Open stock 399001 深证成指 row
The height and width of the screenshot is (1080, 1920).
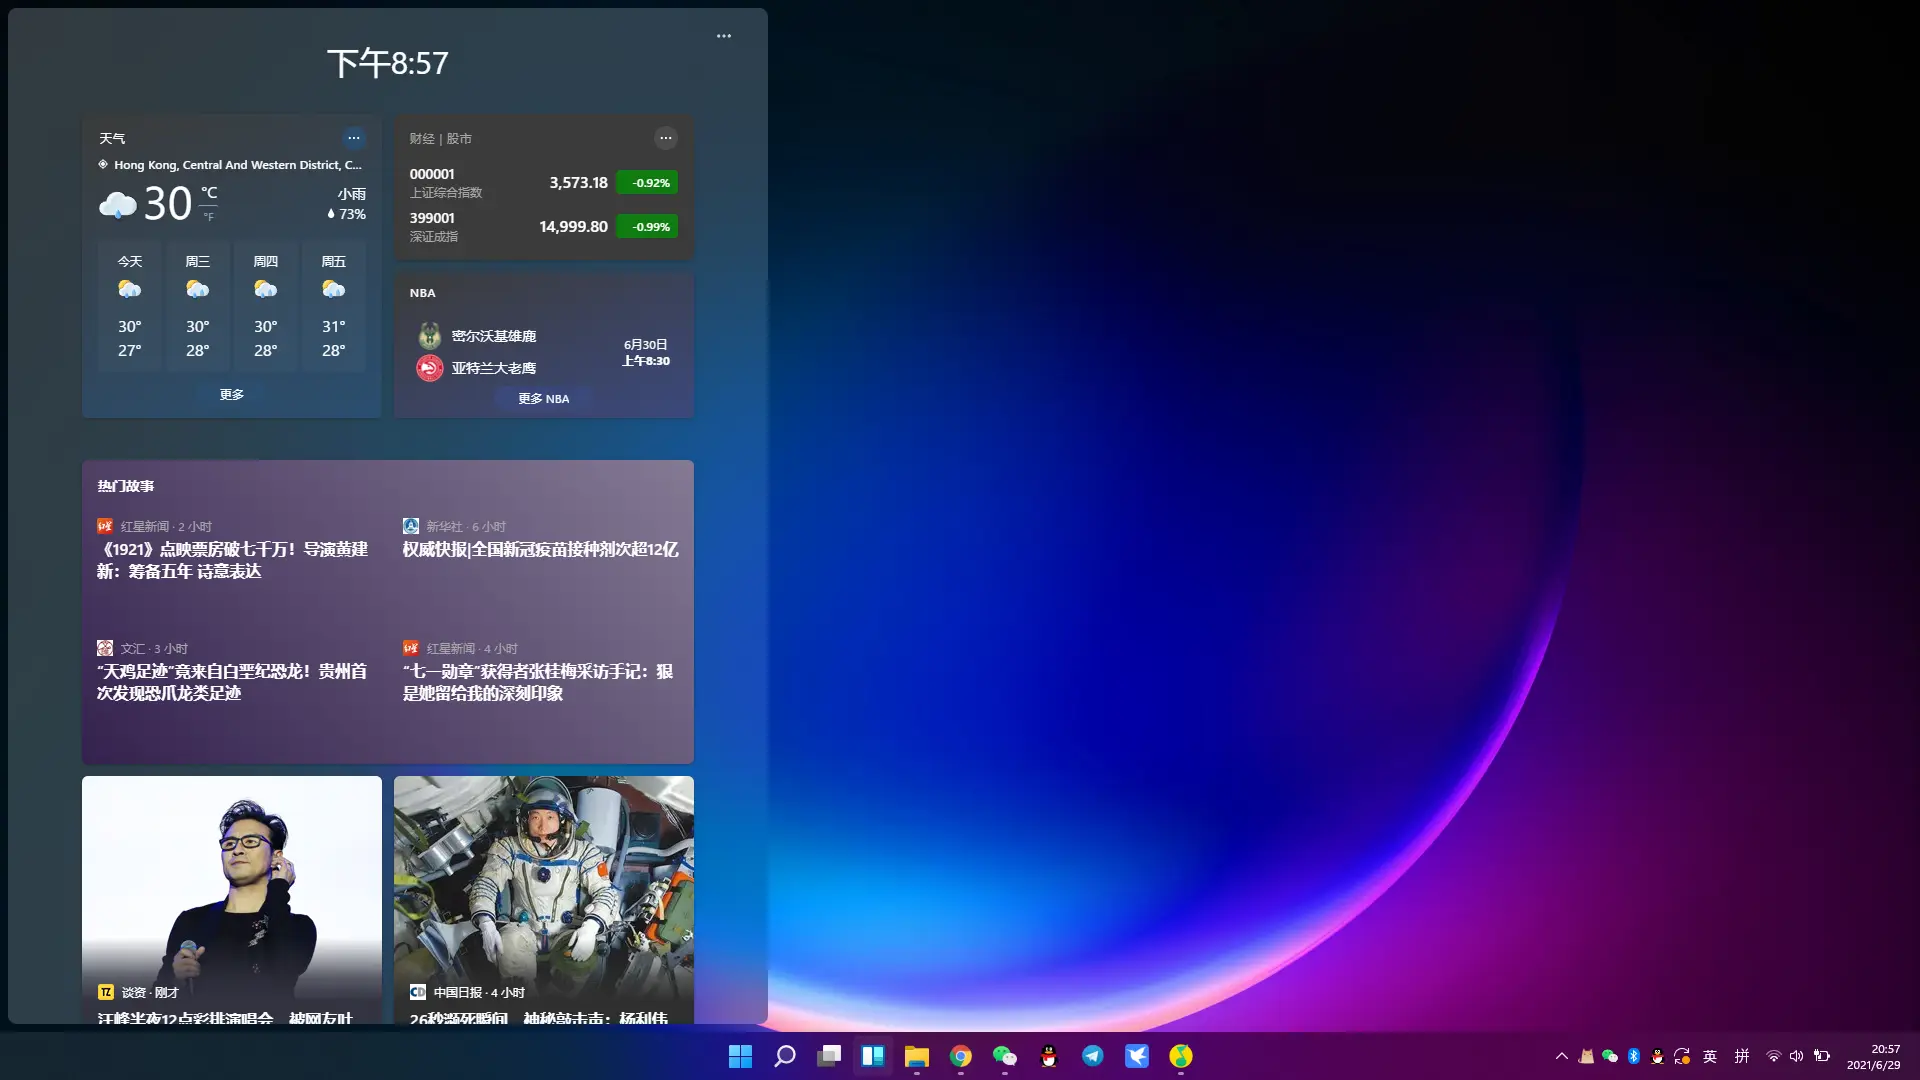pyautogui.click(x=544, y=227)
